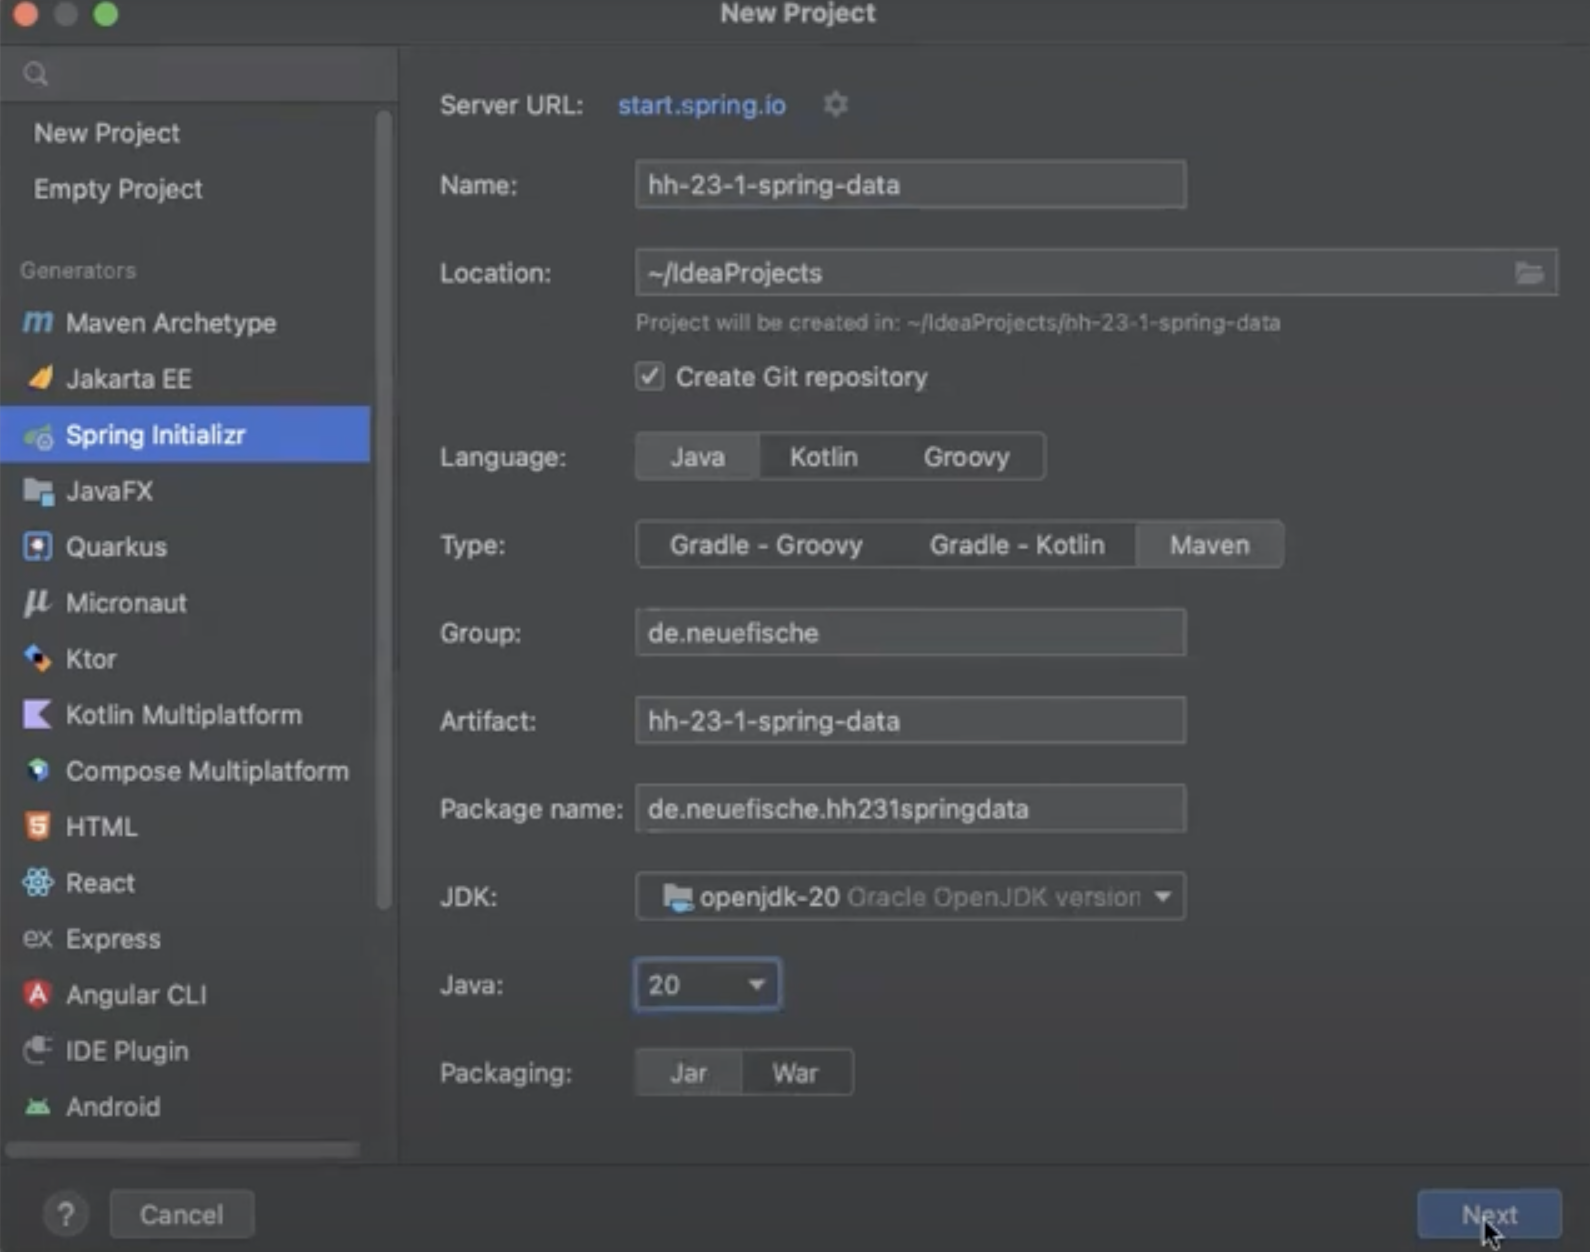Select Java as language
The height and width of the screenshot is (1252, 1590).
(698, 457)
